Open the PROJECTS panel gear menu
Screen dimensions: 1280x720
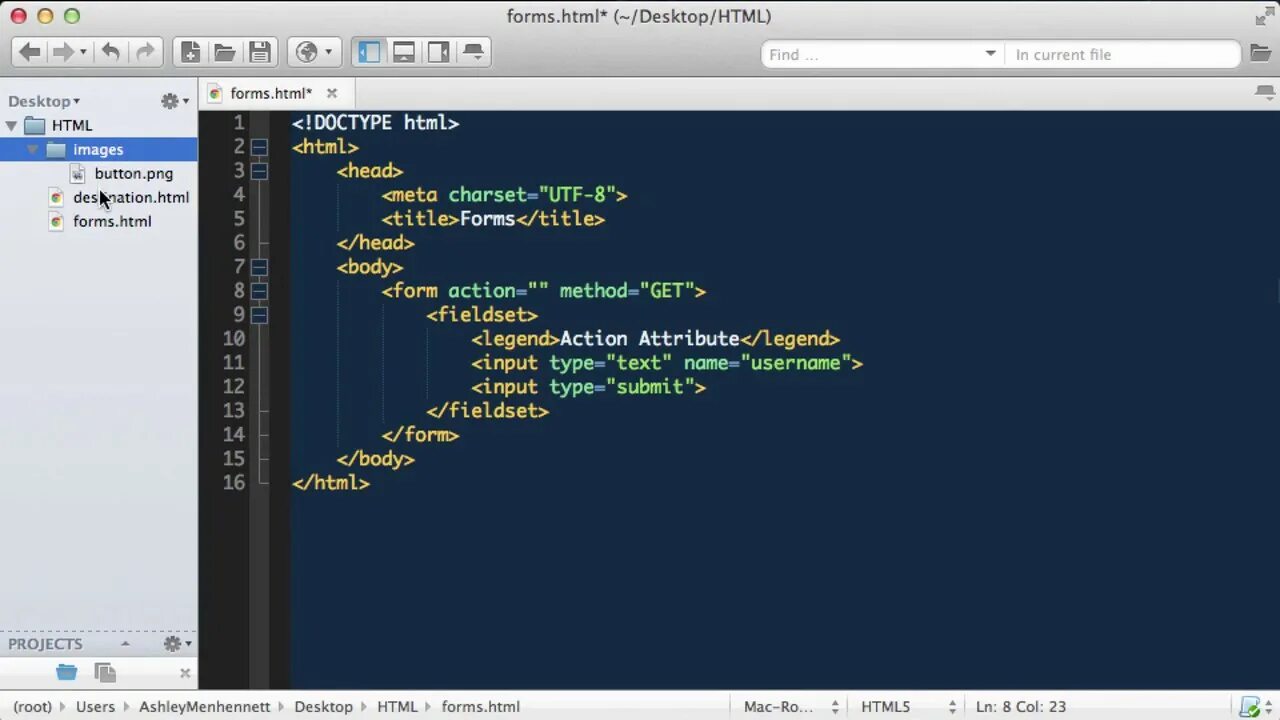click(177, 644)
